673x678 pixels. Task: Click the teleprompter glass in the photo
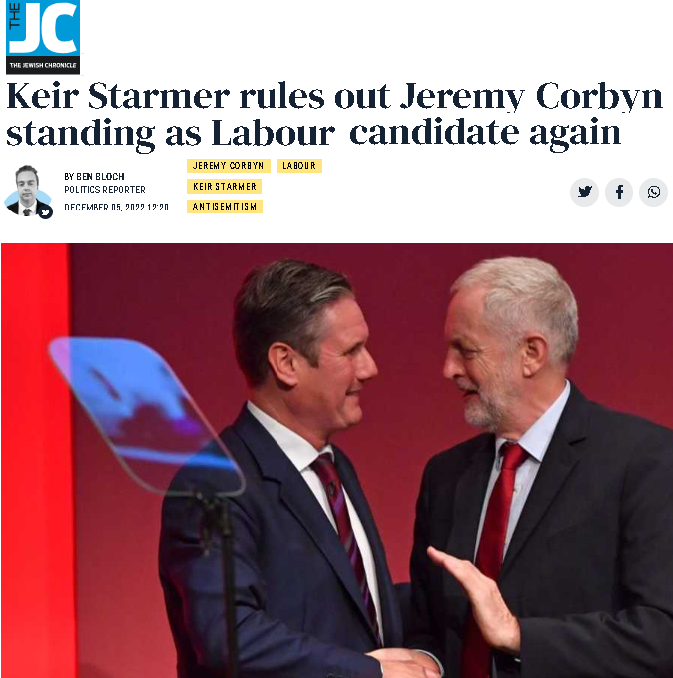[x=146, y=416]
